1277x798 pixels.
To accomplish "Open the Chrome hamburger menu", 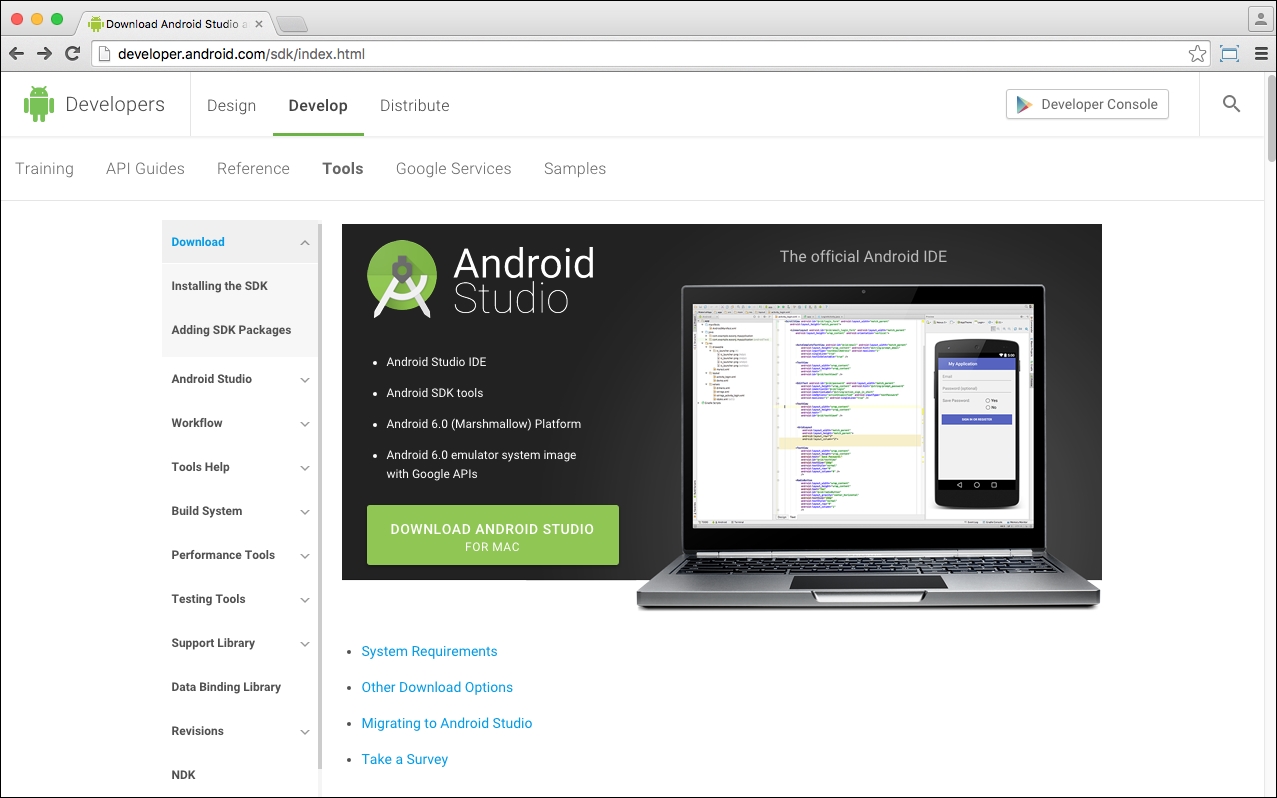I will tap(1259, 54).
